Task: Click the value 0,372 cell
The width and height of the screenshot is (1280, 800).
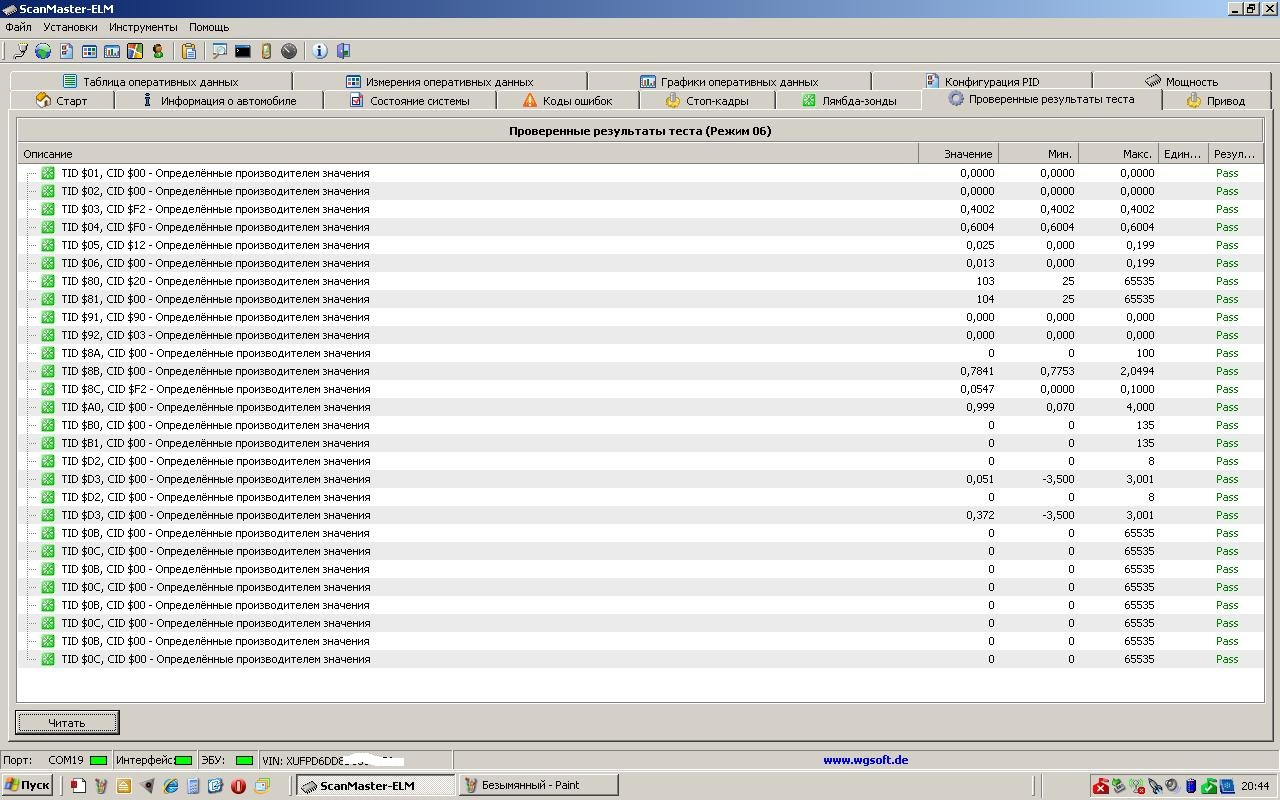Action: click(980, 515)
